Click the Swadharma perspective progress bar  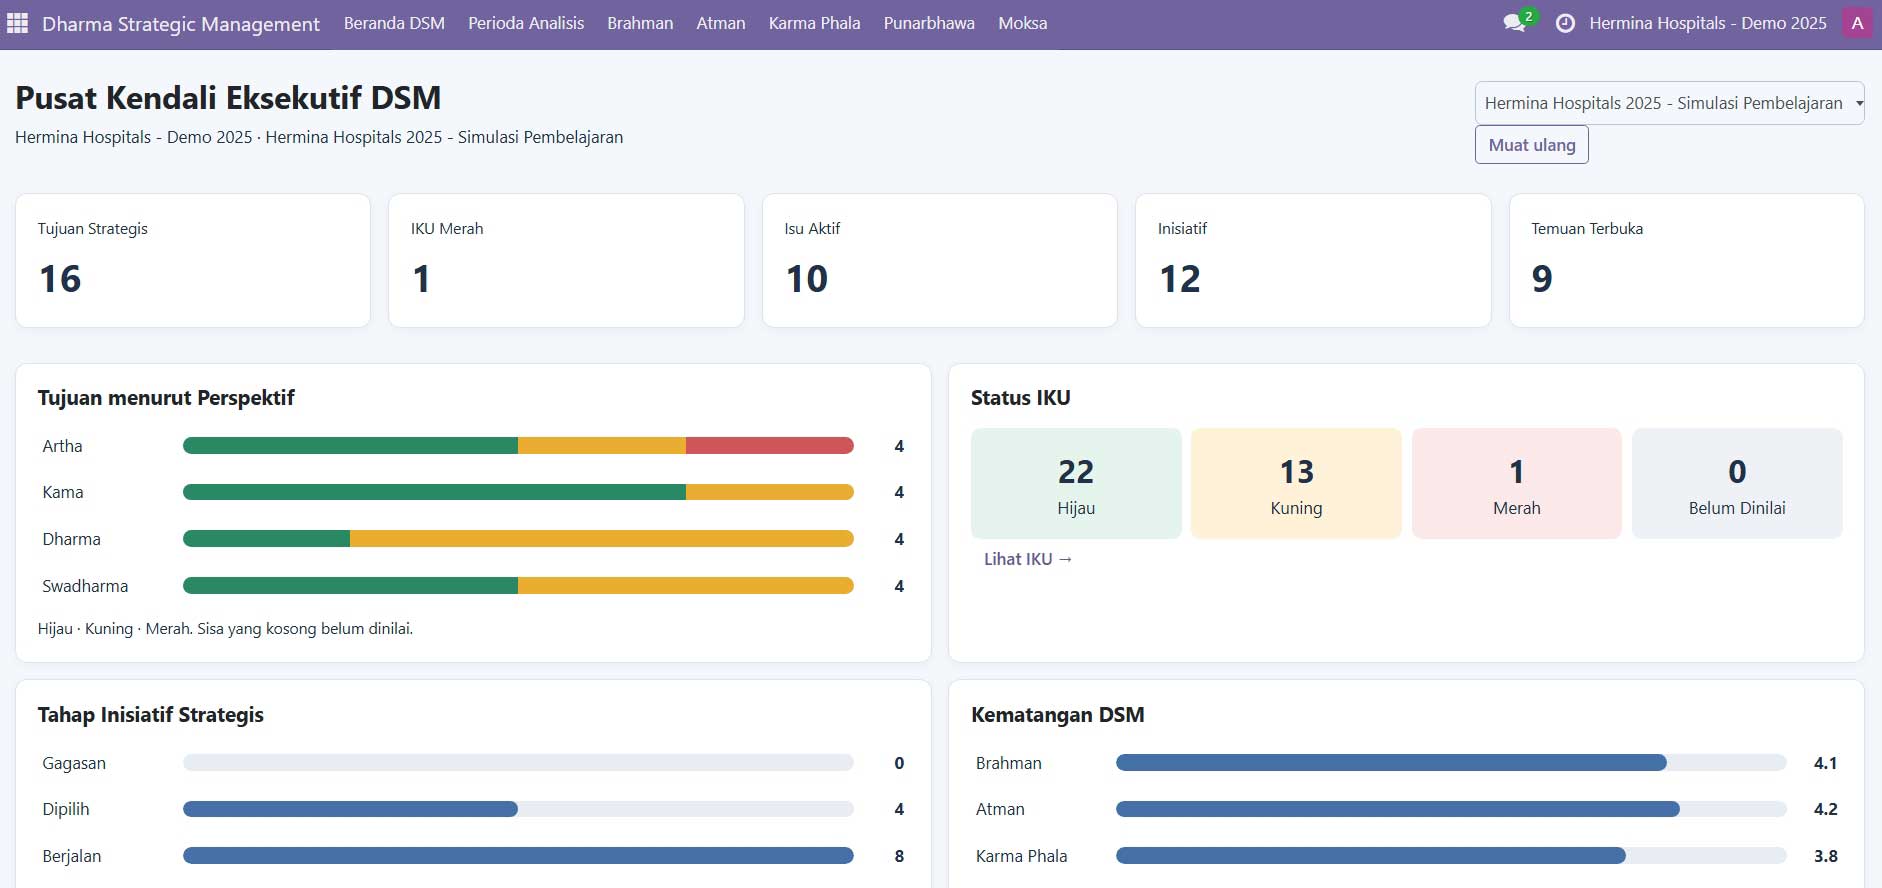518,586
